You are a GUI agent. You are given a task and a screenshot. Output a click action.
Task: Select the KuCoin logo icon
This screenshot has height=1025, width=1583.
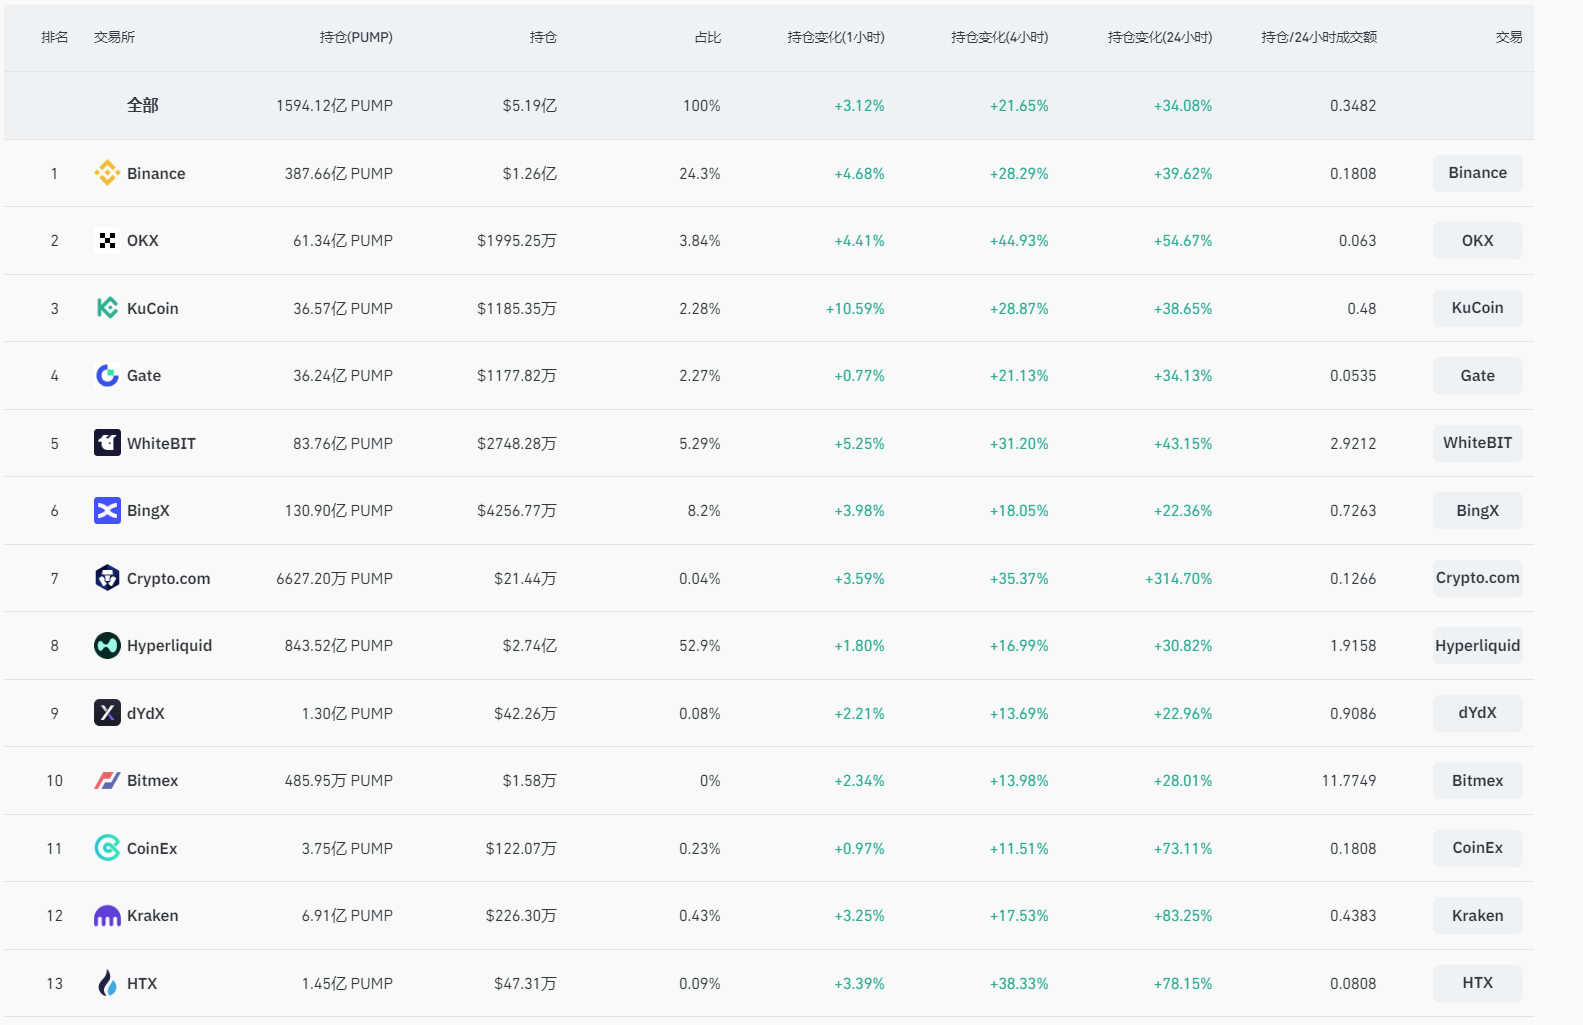107,308
